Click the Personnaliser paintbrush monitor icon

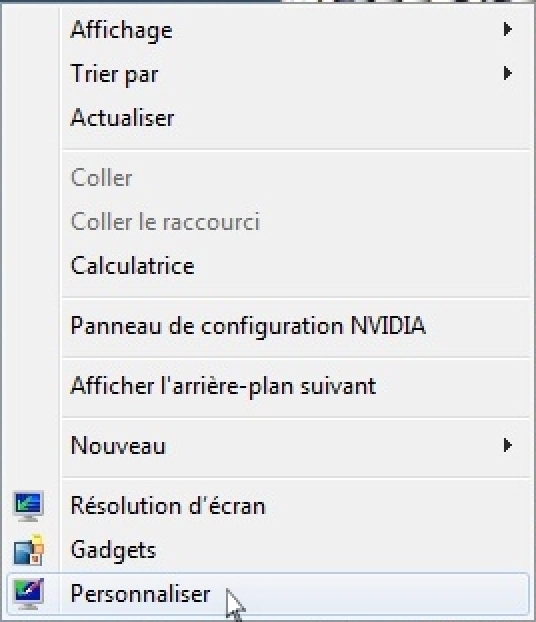point(28,594)
